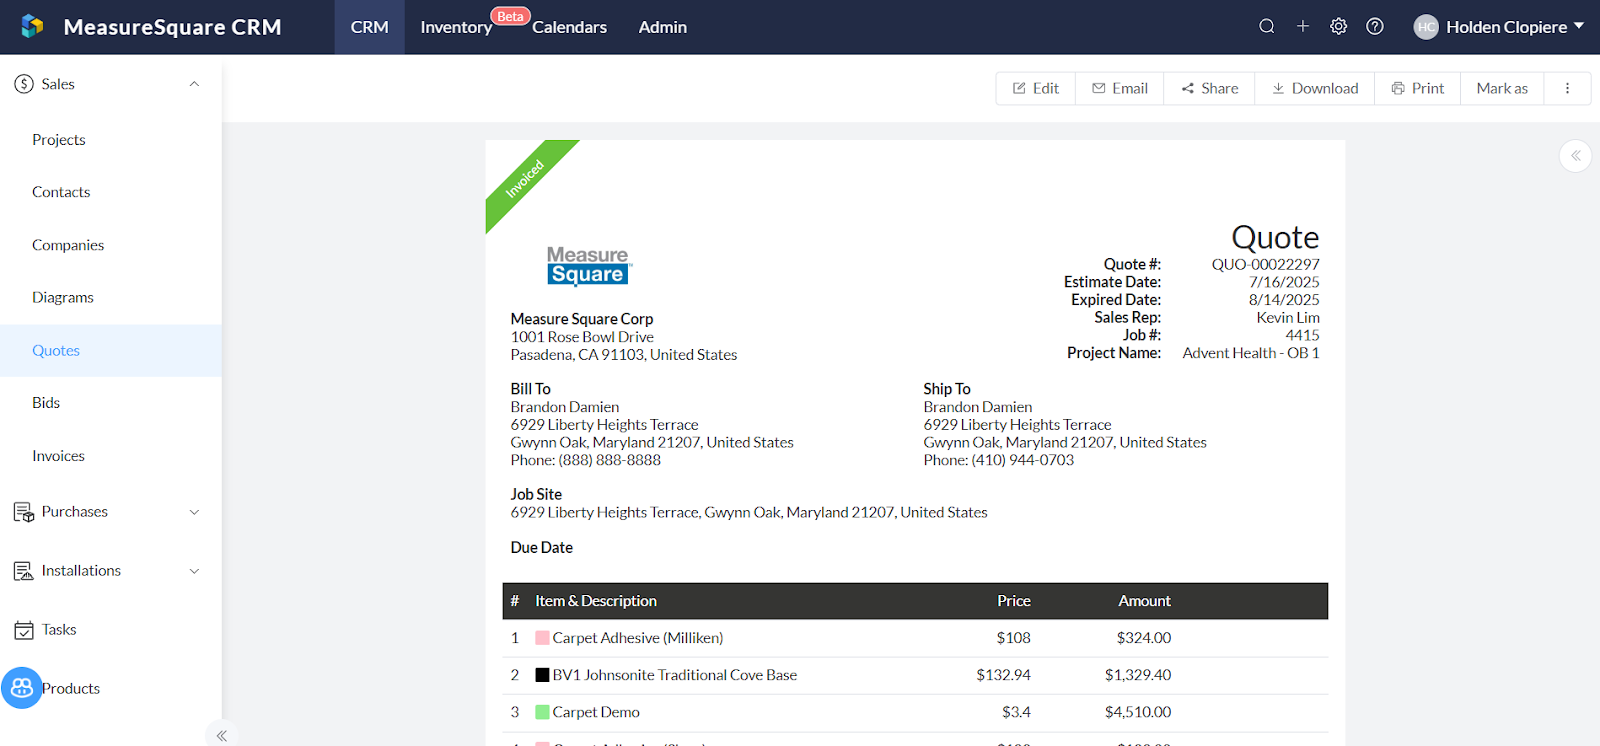Click the Print button
The height and width of the screenshot is (746, 1600).
pyautogui.click(x=1418, y=88)
